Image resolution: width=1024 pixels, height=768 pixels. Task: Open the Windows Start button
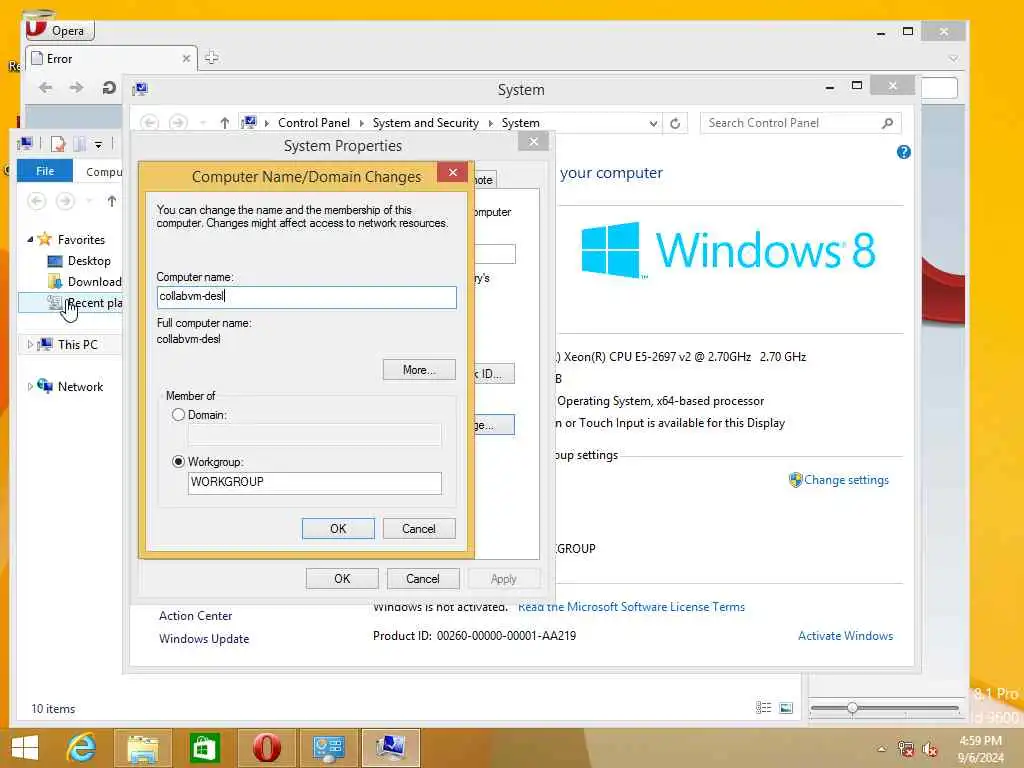point(25,748)
